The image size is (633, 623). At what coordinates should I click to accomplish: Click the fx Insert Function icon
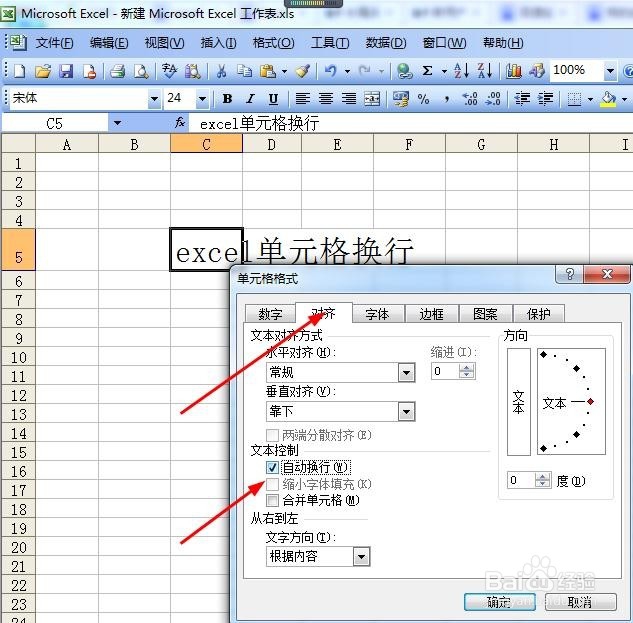(x=180, y=122)
